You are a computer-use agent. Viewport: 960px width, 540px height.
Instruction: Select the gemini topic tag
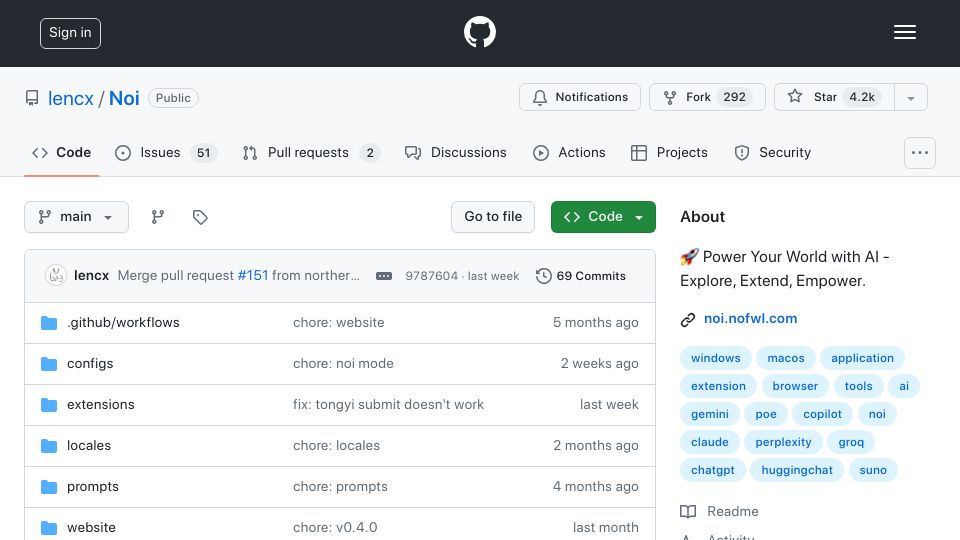pos(710,414)
